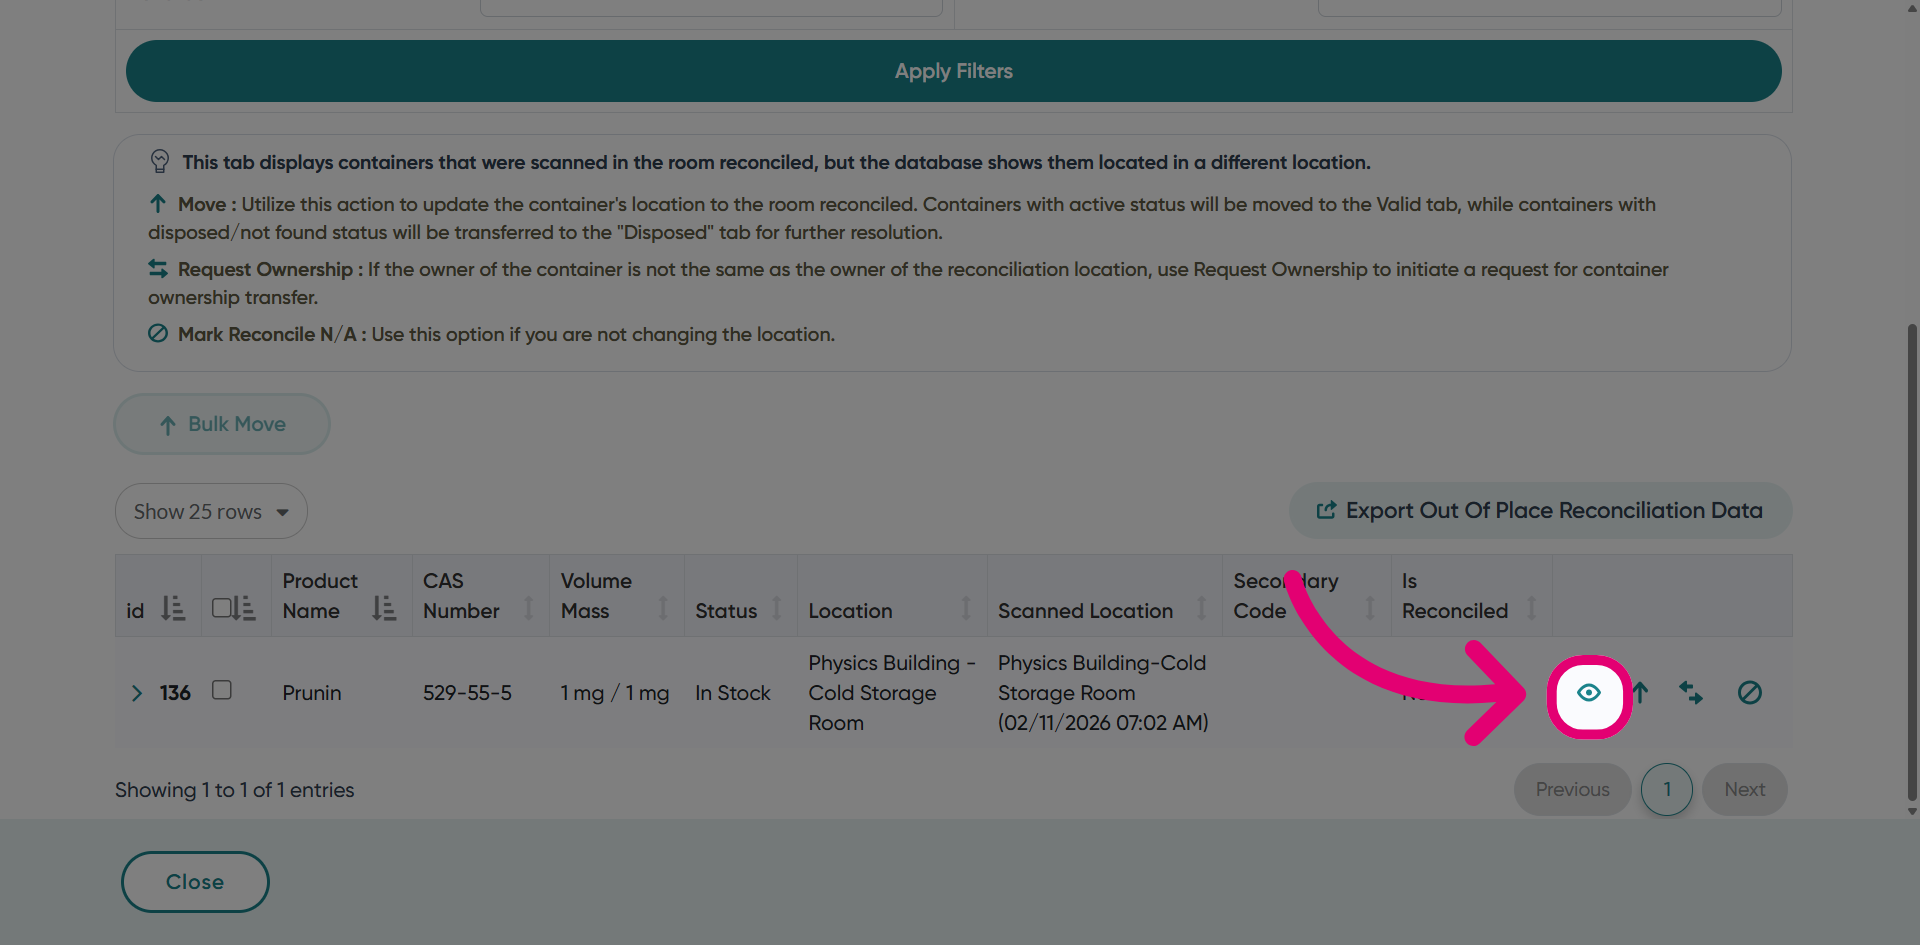Sort table by id column icon

[174, 609]
